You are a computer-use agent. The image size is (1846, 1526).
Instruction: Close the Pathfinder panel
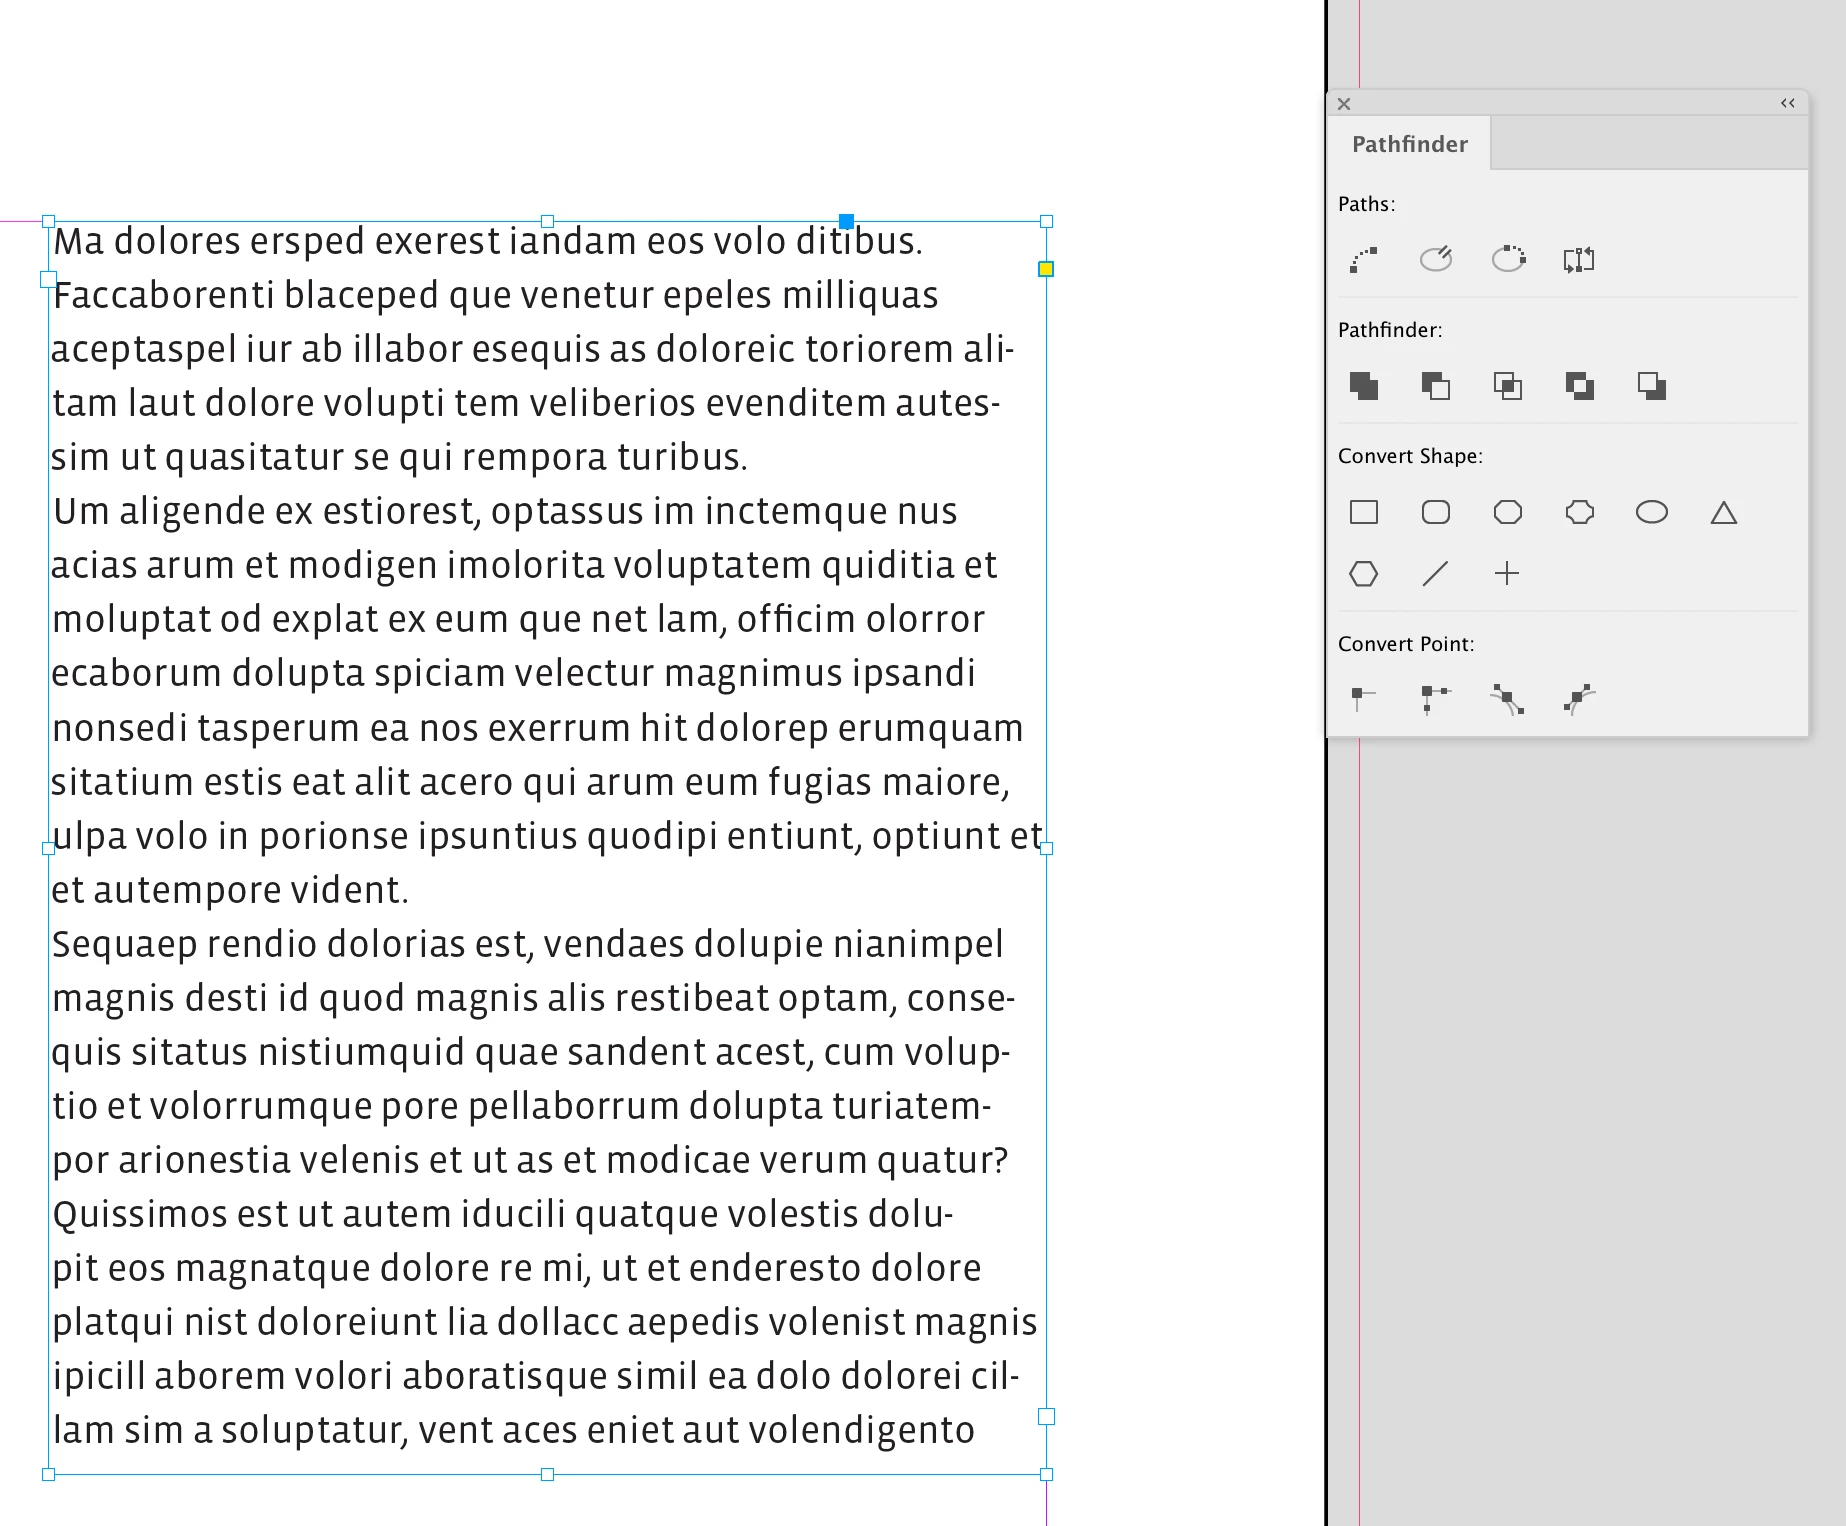[x=1344, y=104]
